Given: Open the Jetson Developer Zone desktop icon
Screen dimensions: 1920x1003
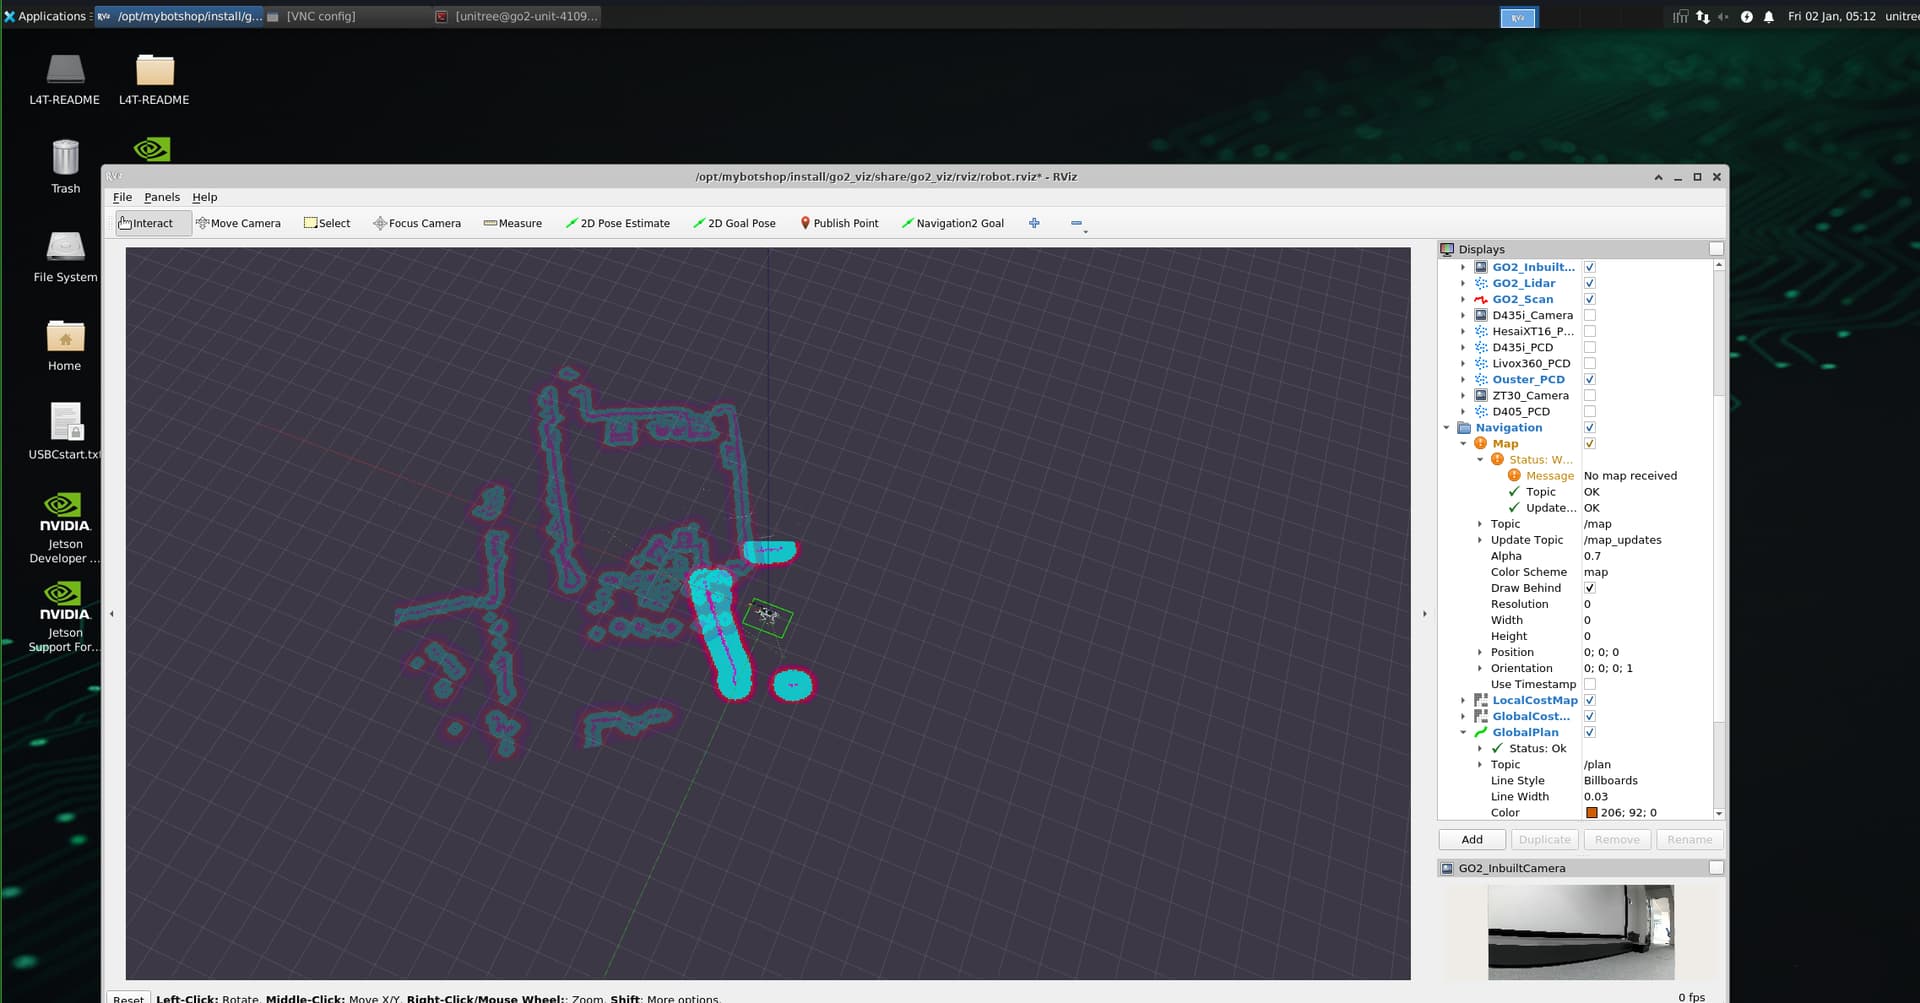Looking at the screenshot, I should point(64,527).
